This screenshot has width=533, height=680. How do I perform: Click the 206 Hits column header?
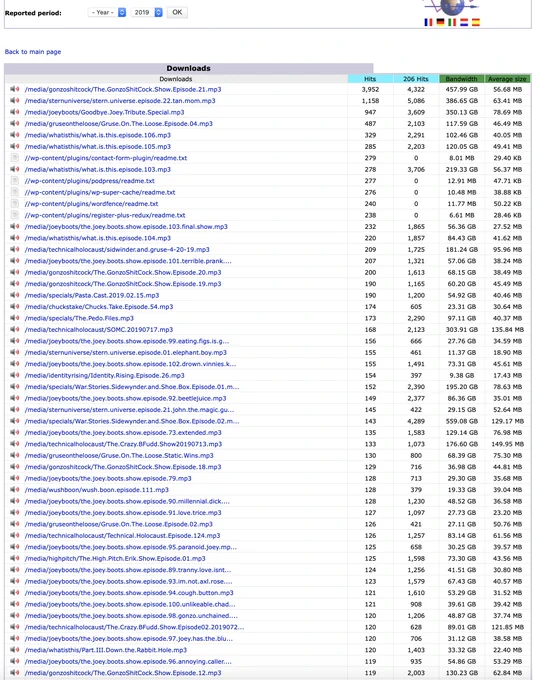pyautogui.click(x=416, y=79)
